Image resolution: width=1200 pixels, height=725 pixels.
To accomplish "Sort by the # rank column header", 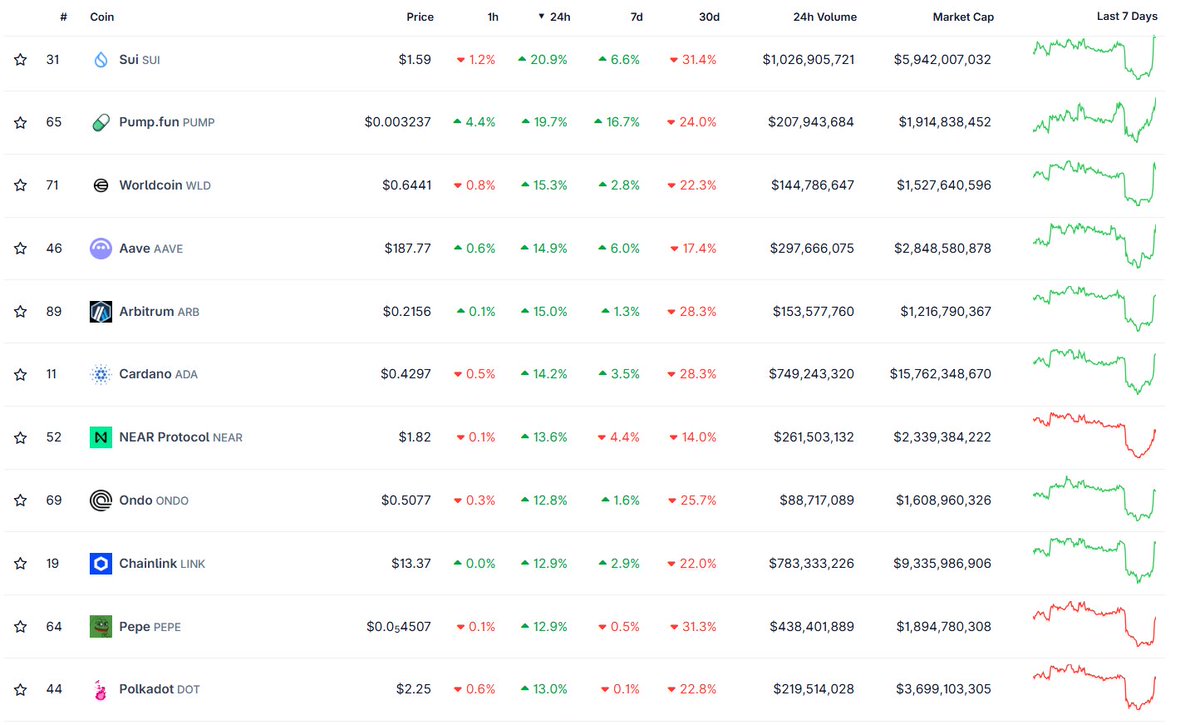I will click(x=63, y=17).
